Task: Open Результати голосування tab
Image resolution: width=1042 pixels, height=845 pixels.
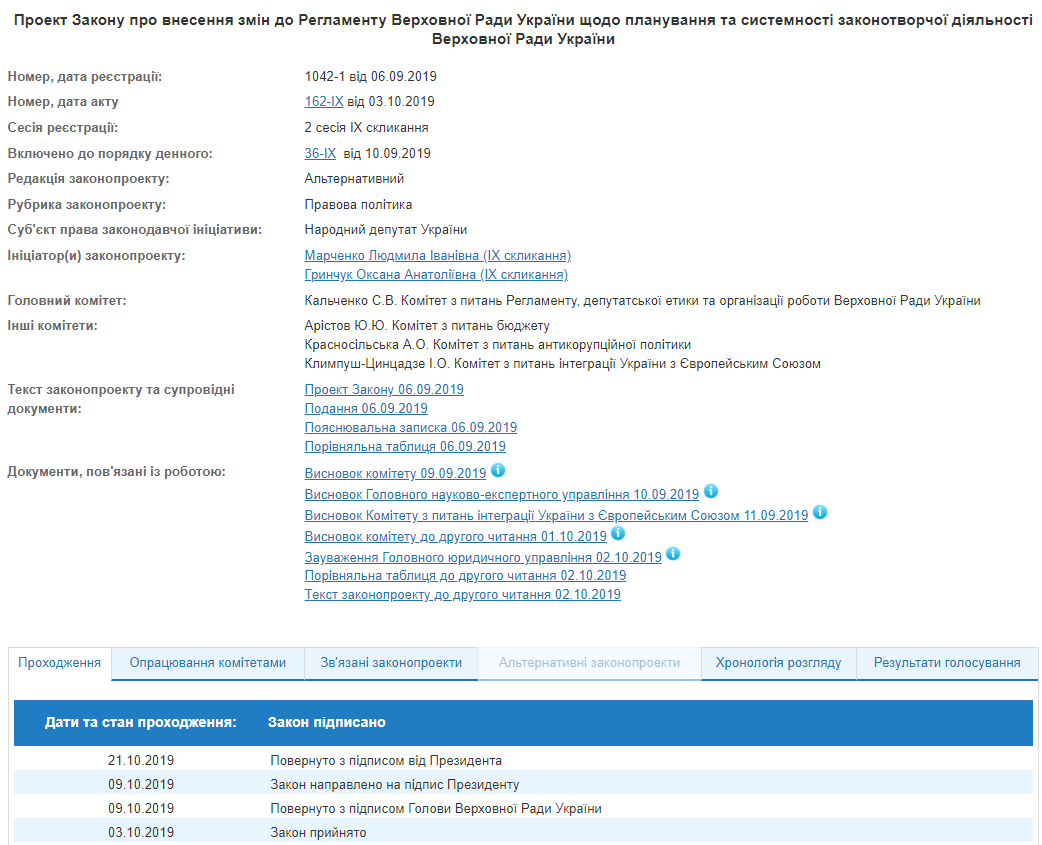Action: [946, 663]
